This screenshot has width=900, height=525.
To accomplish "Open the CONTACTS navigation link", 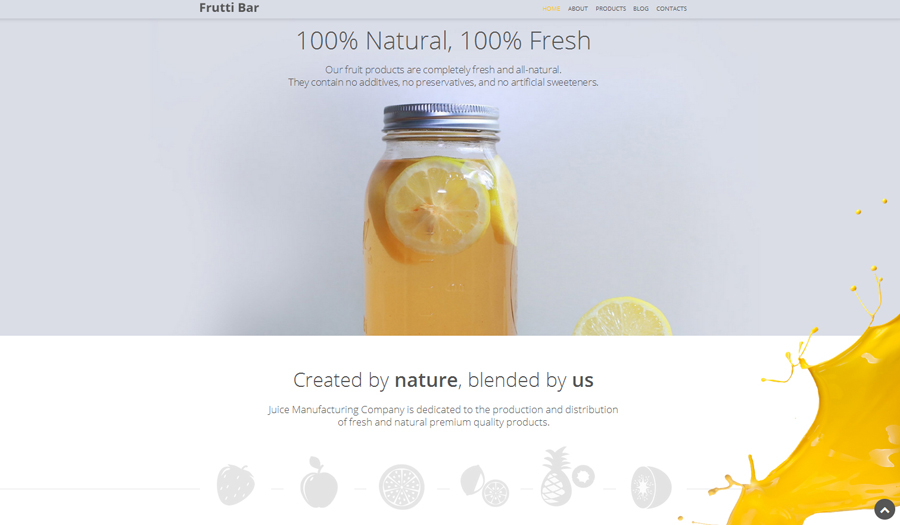I will point(672,9).
